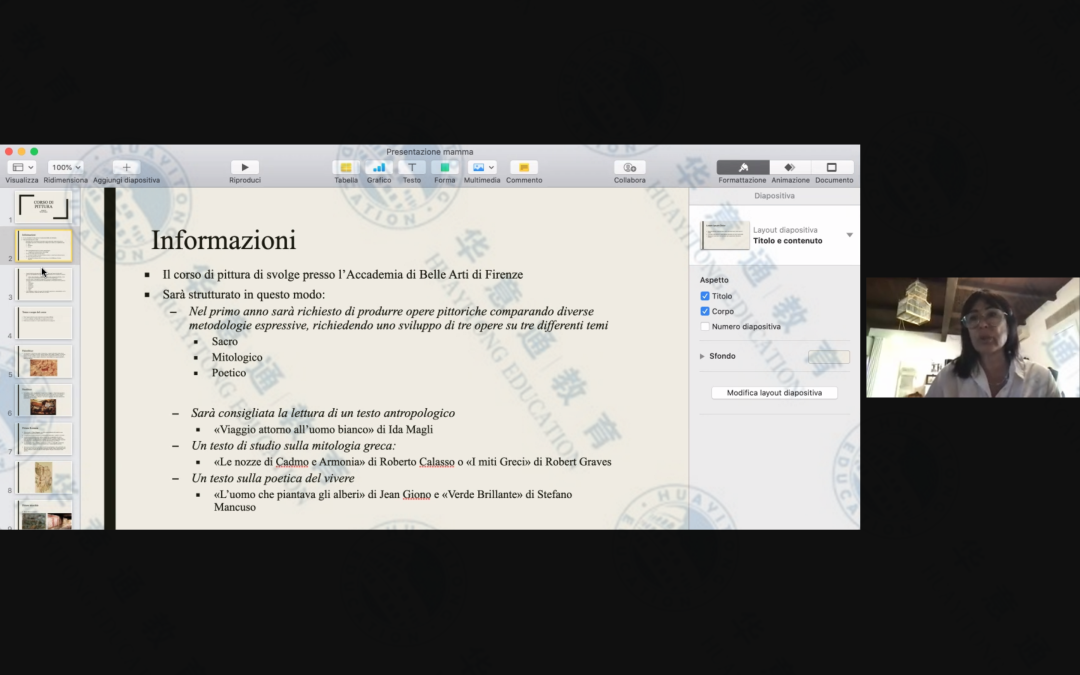The height and width of the screenshot is (675, 1080).
Task: Click the Sfondo background color swatch
Action: 829,357
